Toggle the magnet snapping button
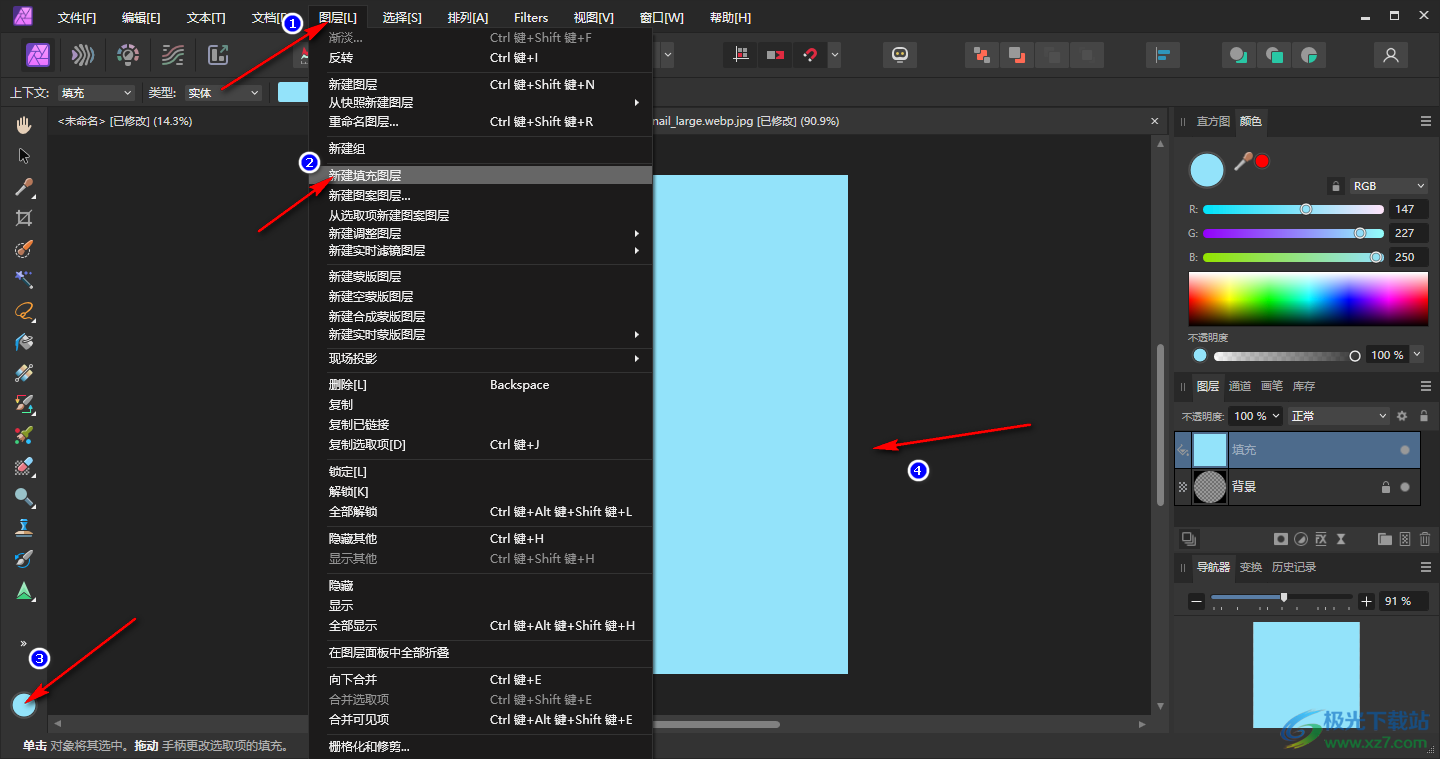1440x759 pixels. point(810,55)
